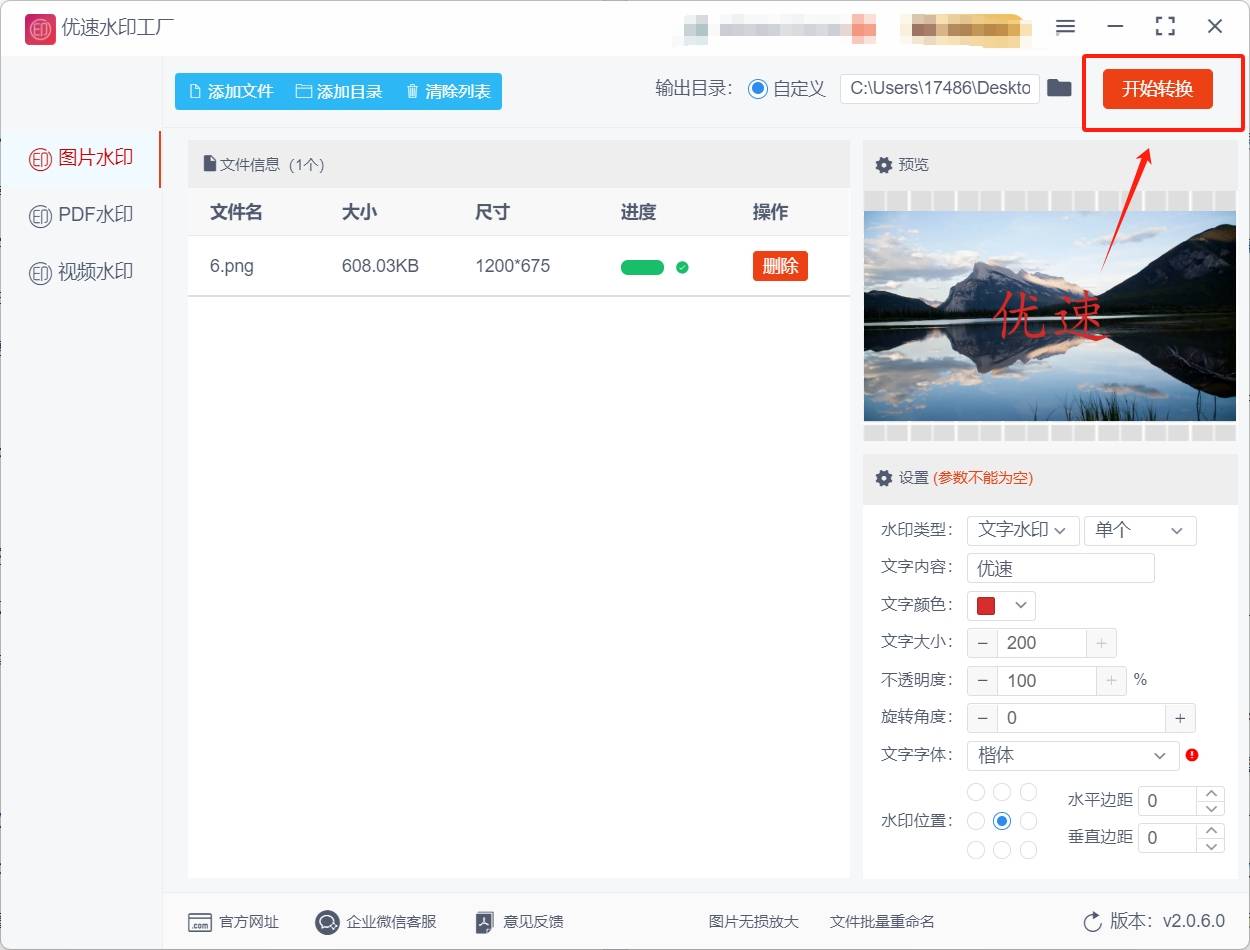Select the top-left watermark position radio
This screenshot has height=950, width=1250.
click(975, 791)
